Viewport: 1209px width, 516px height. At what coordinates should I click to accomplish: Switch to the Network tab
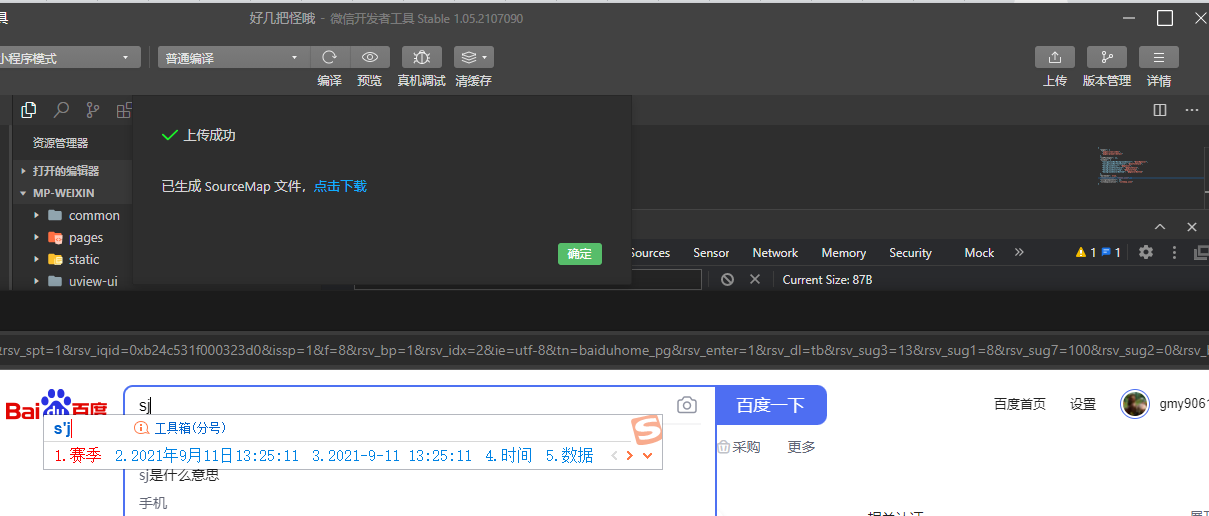(x=775, y=253)
